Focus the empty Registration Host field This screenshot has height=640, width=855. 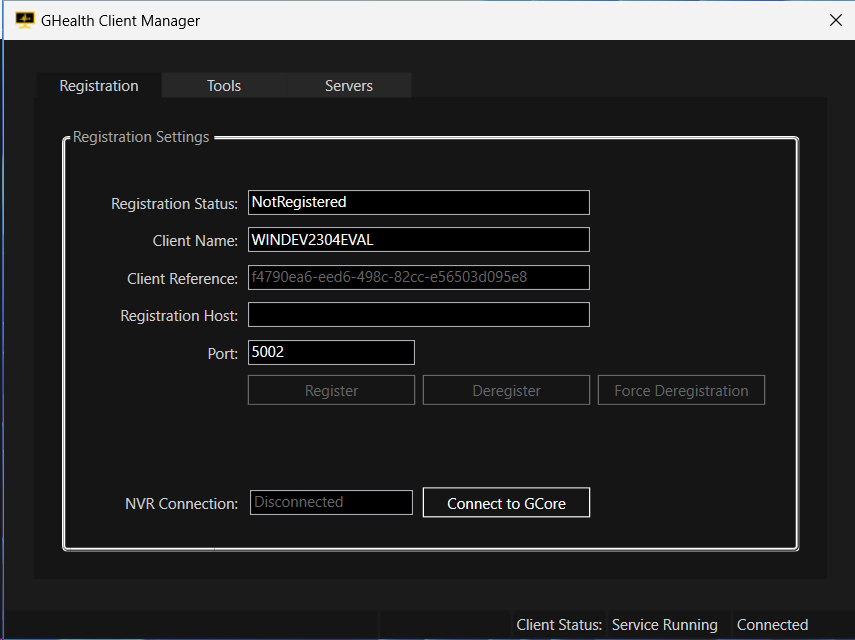[418, 315]
